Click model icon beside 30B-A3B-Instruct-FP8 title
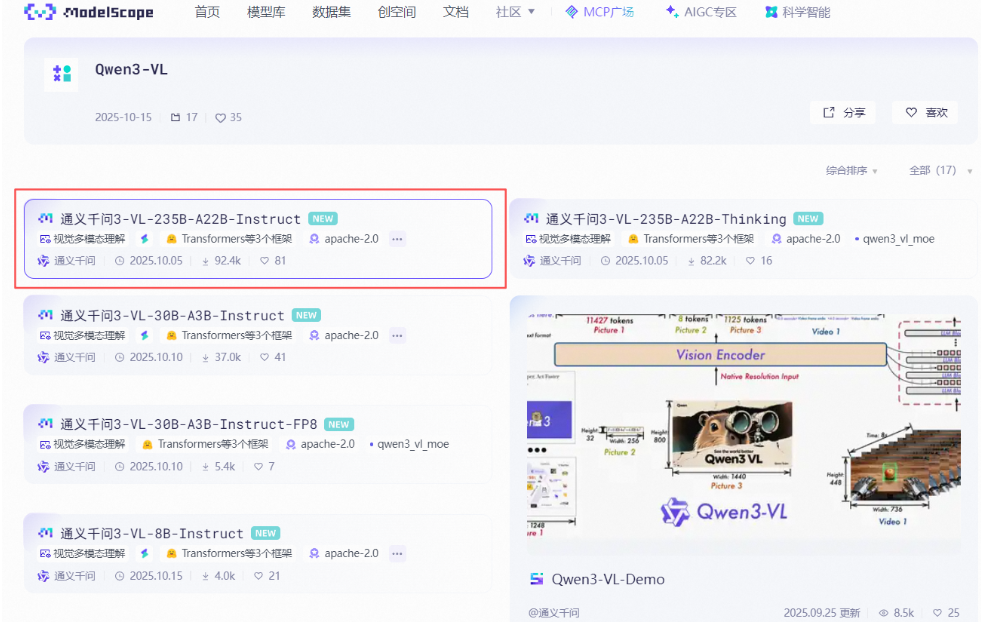Viewport: 981px width, 625px height. point(46,424)
